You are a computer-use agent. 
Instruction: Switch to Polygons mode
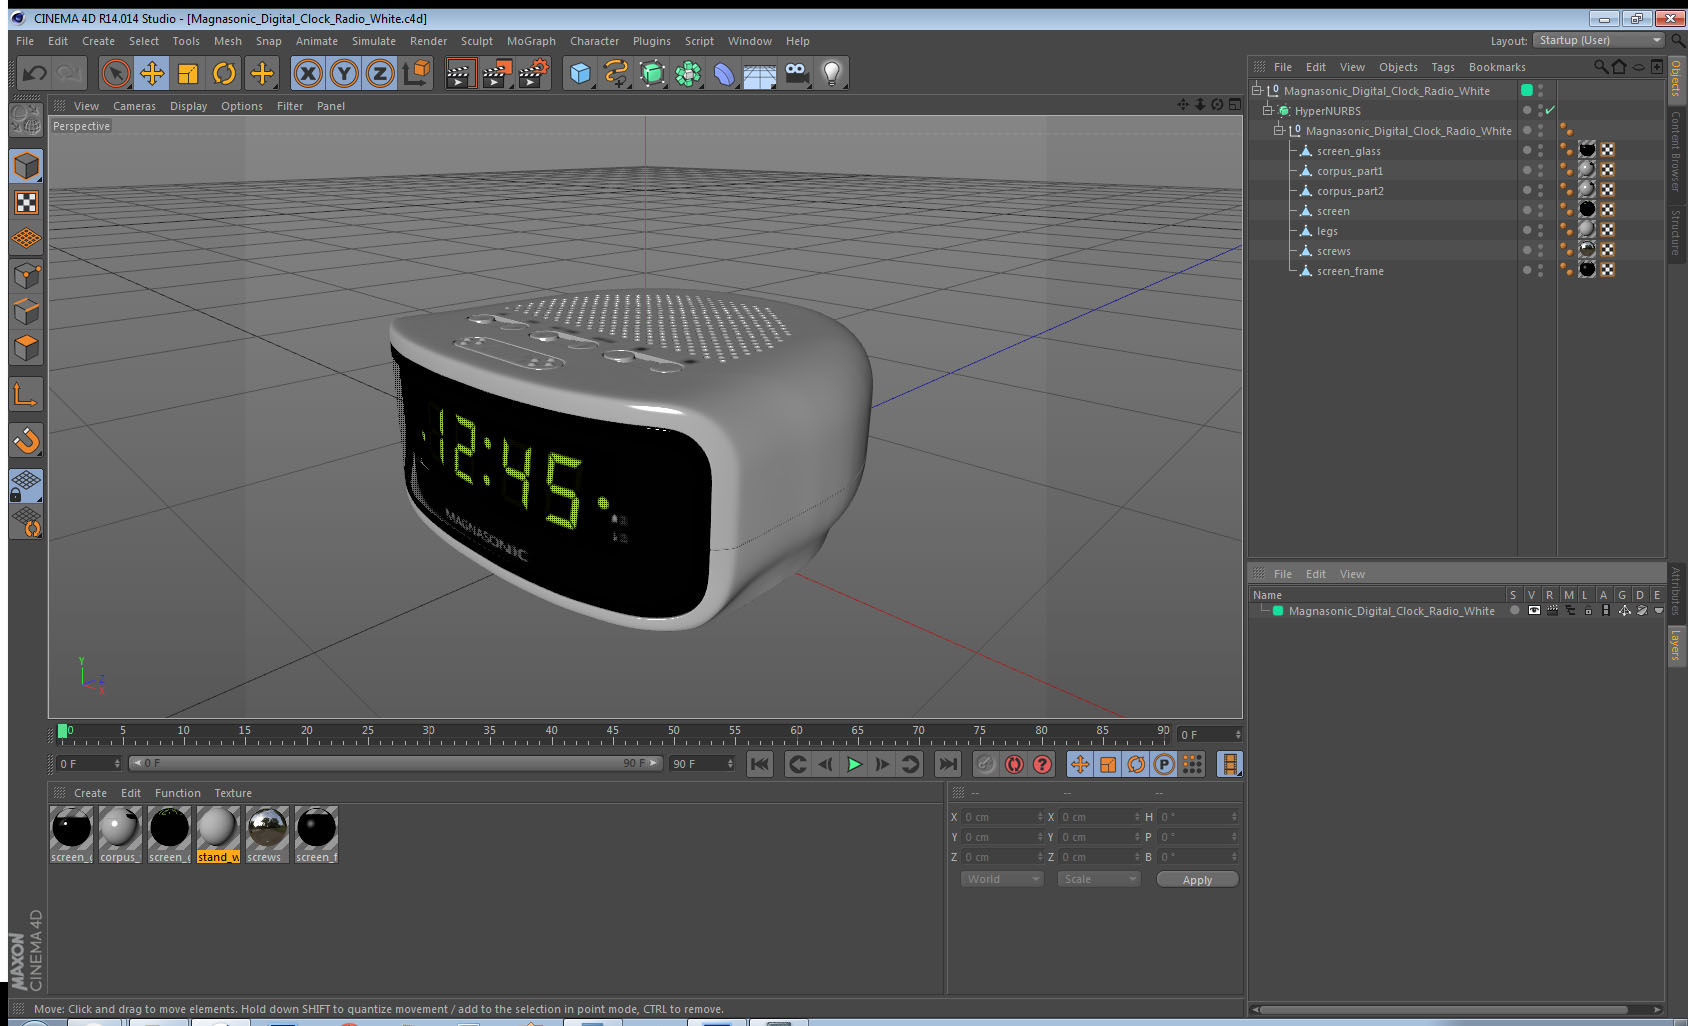[26, 348]
